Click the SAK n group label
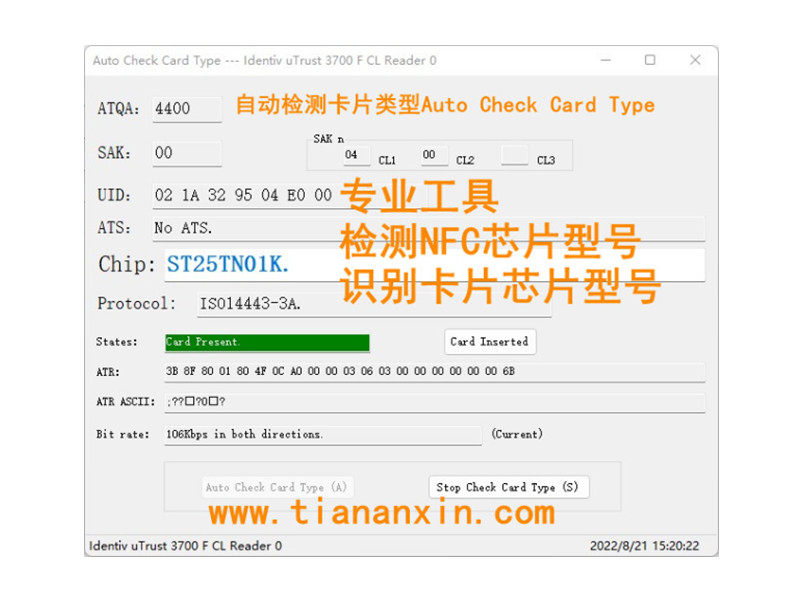The width and height of the screenshot is (800, 600). 329,139
